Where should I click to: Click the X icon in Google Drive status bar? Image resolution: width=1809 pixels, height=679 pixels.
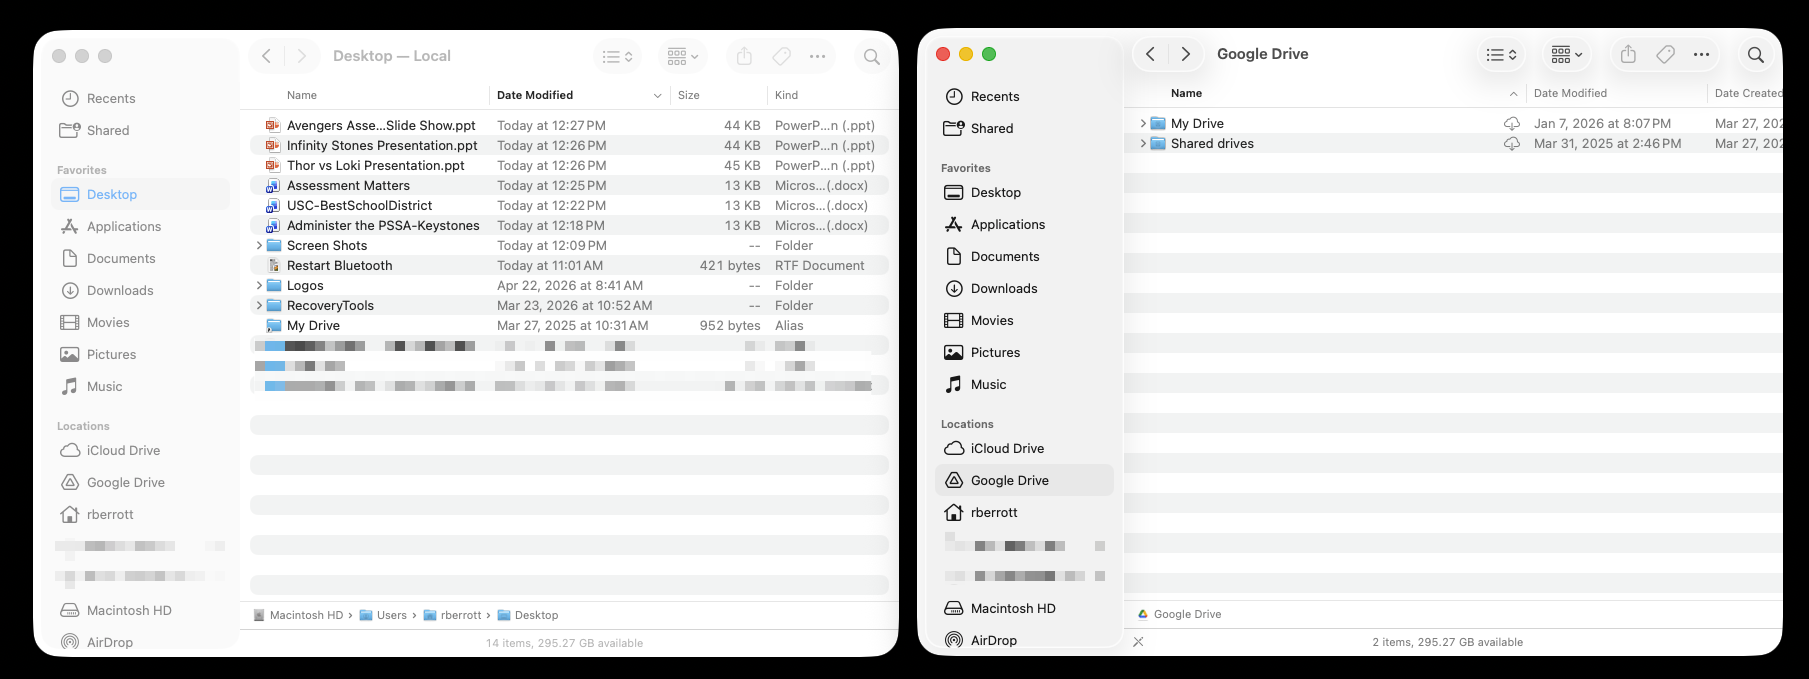click(x=1138, y=642)
